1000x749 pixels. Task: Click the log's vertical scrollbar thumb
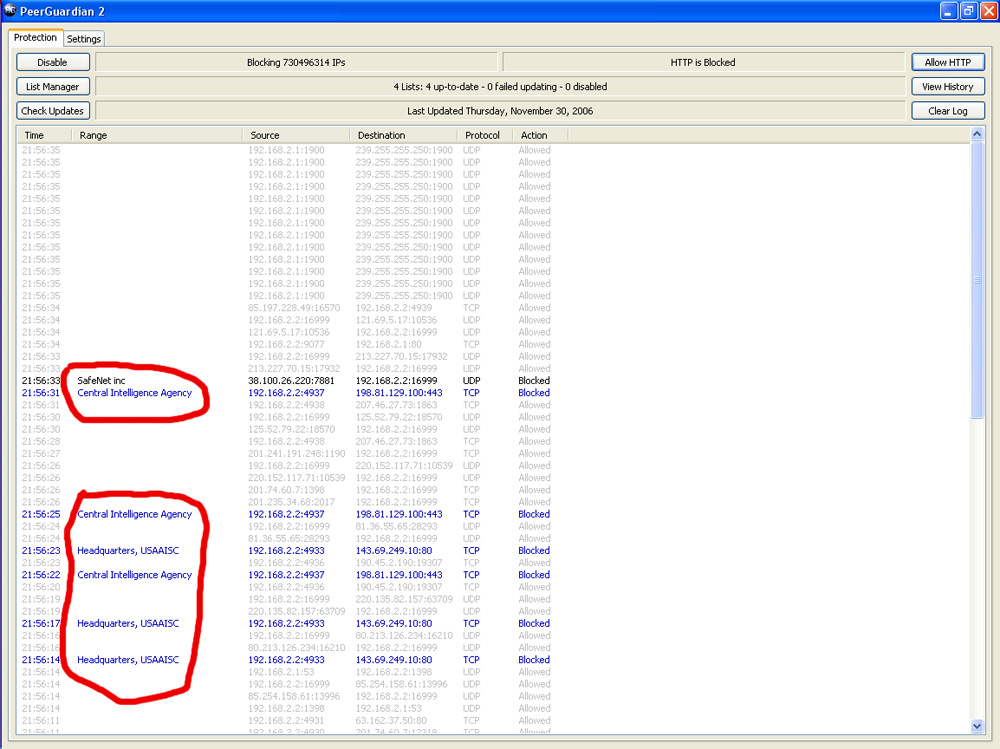(976, 280)
